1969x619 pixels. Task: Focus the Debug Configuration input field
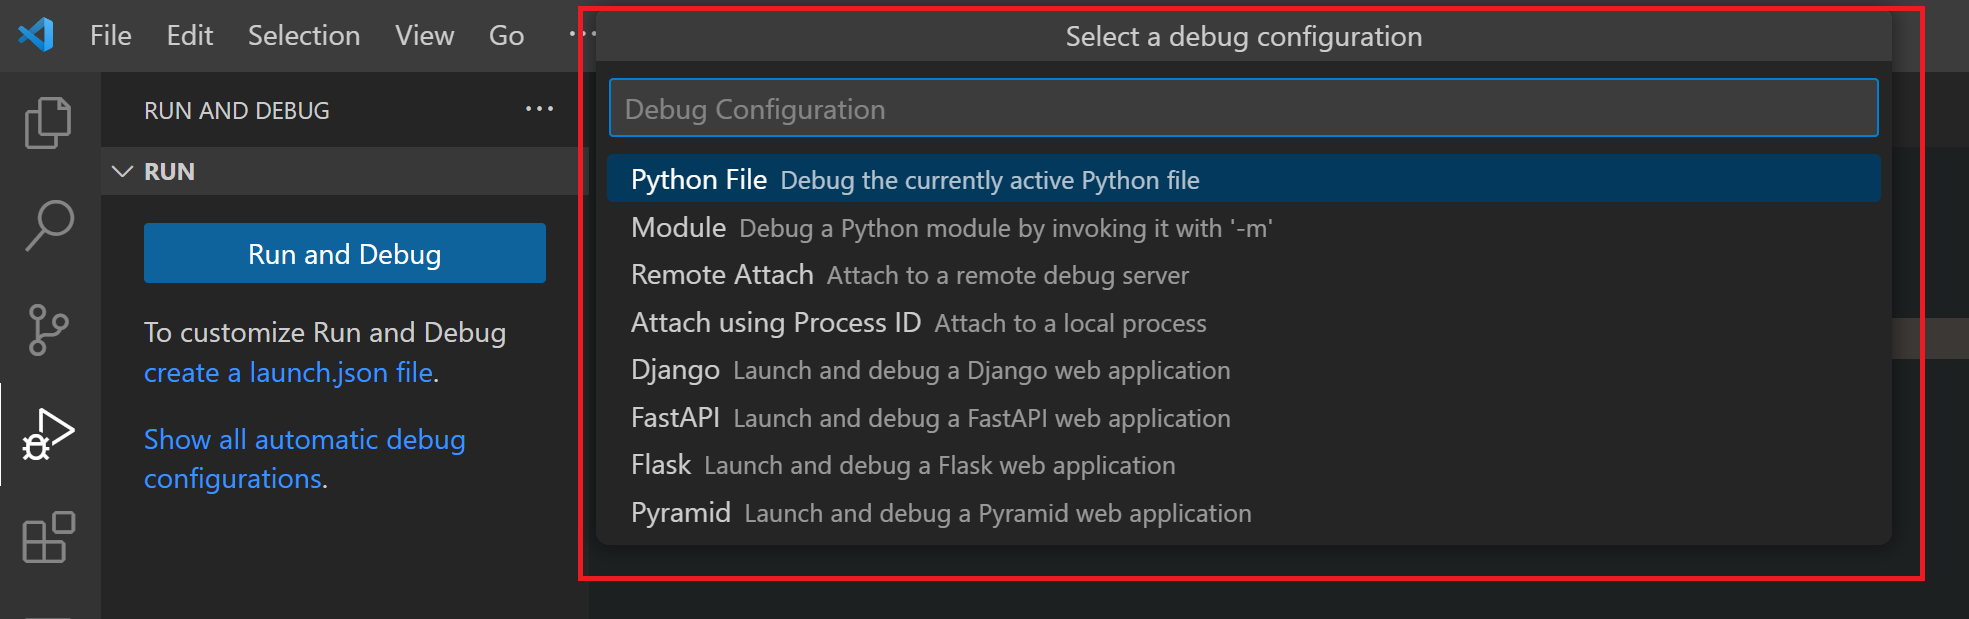coord(1243,108)
